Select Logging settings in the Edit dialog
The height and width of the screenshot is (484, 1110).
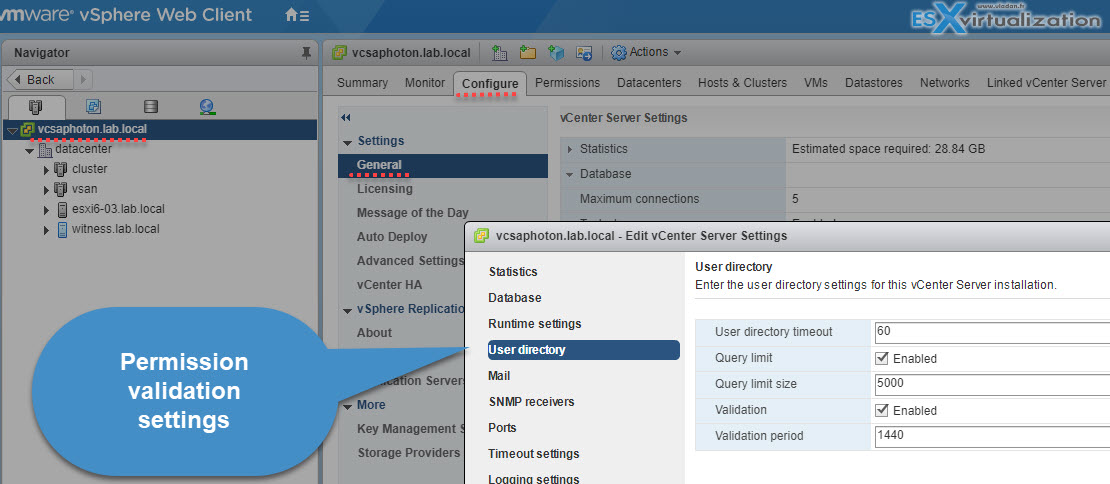pos(534,478)
